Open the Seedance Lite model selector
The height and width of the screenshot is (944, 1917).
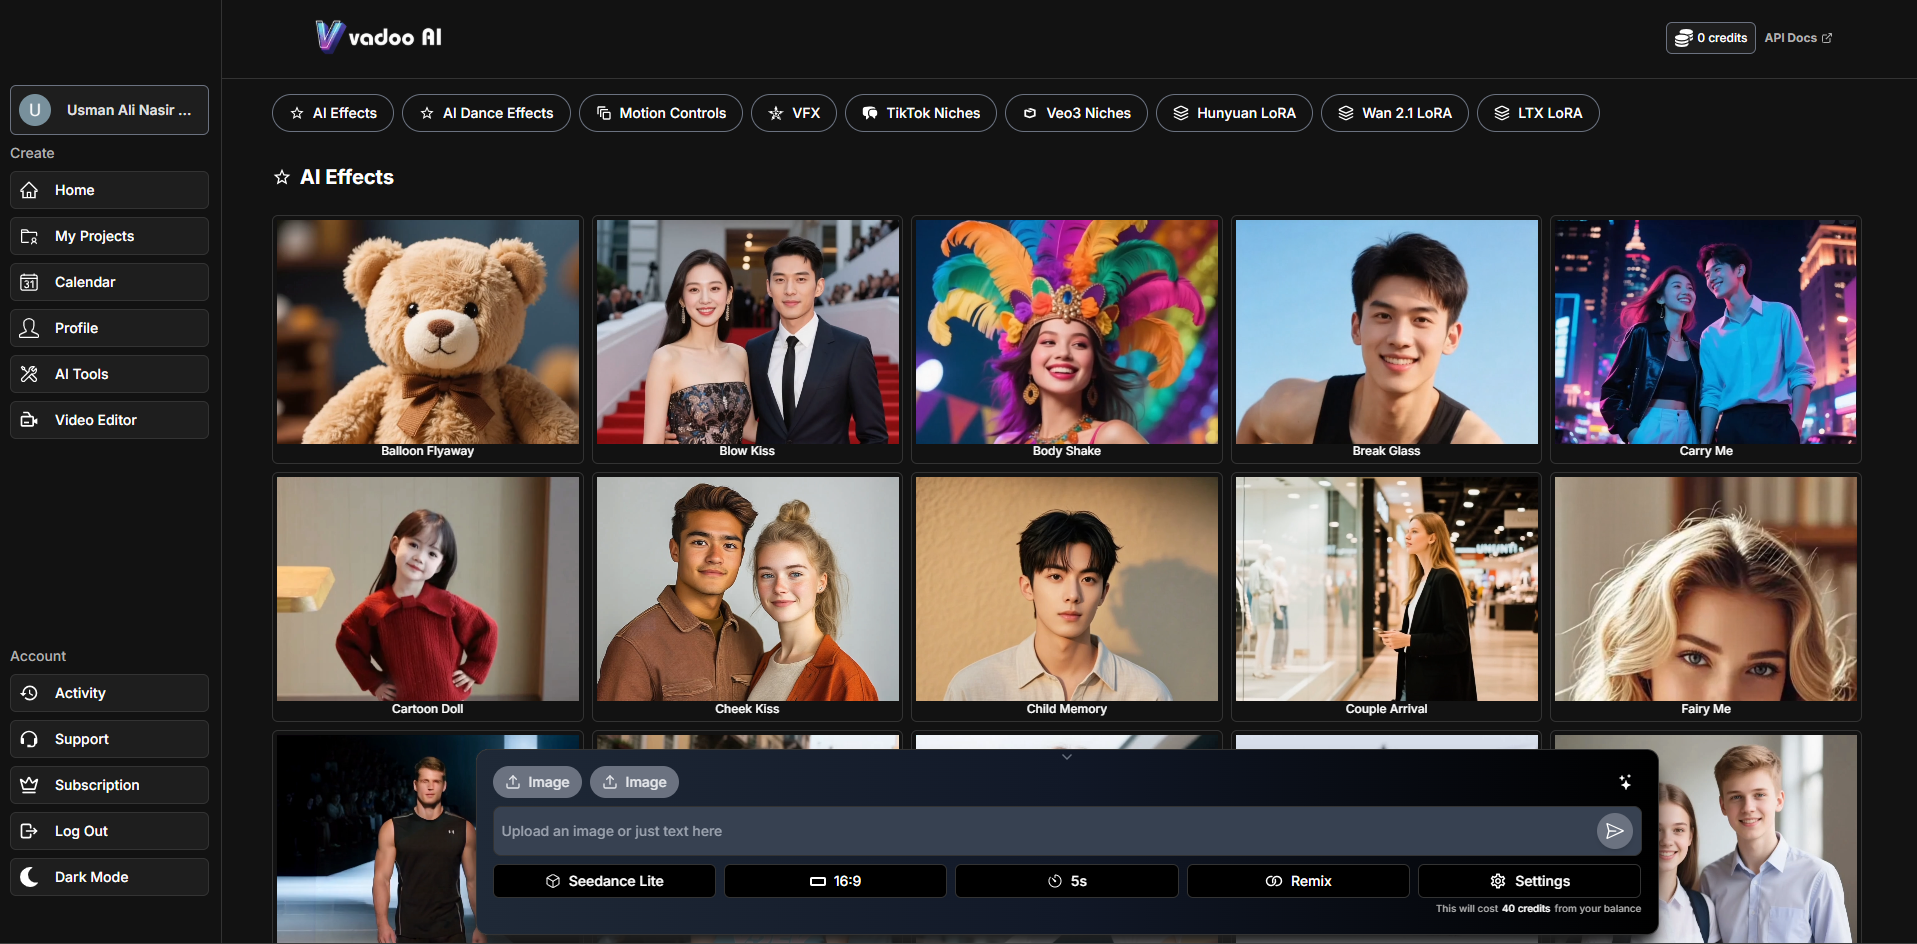[x=603, y=880]
